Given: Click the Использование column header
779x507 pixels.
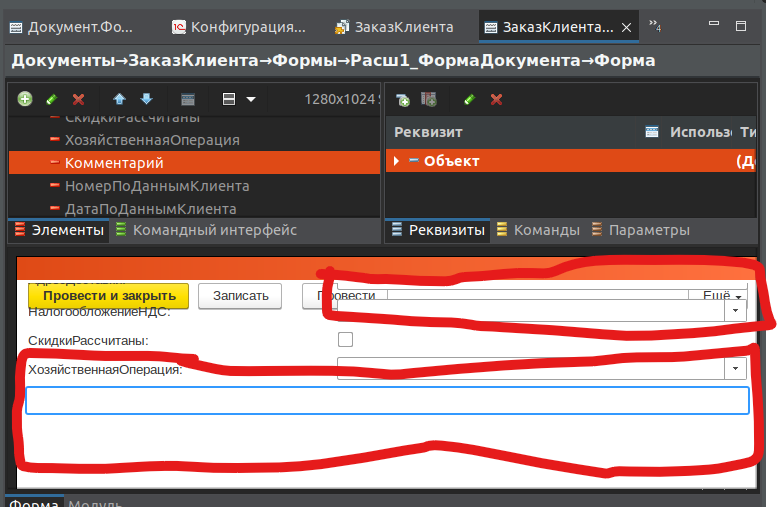Looking at the screenshot, I should tap(700, 132).
